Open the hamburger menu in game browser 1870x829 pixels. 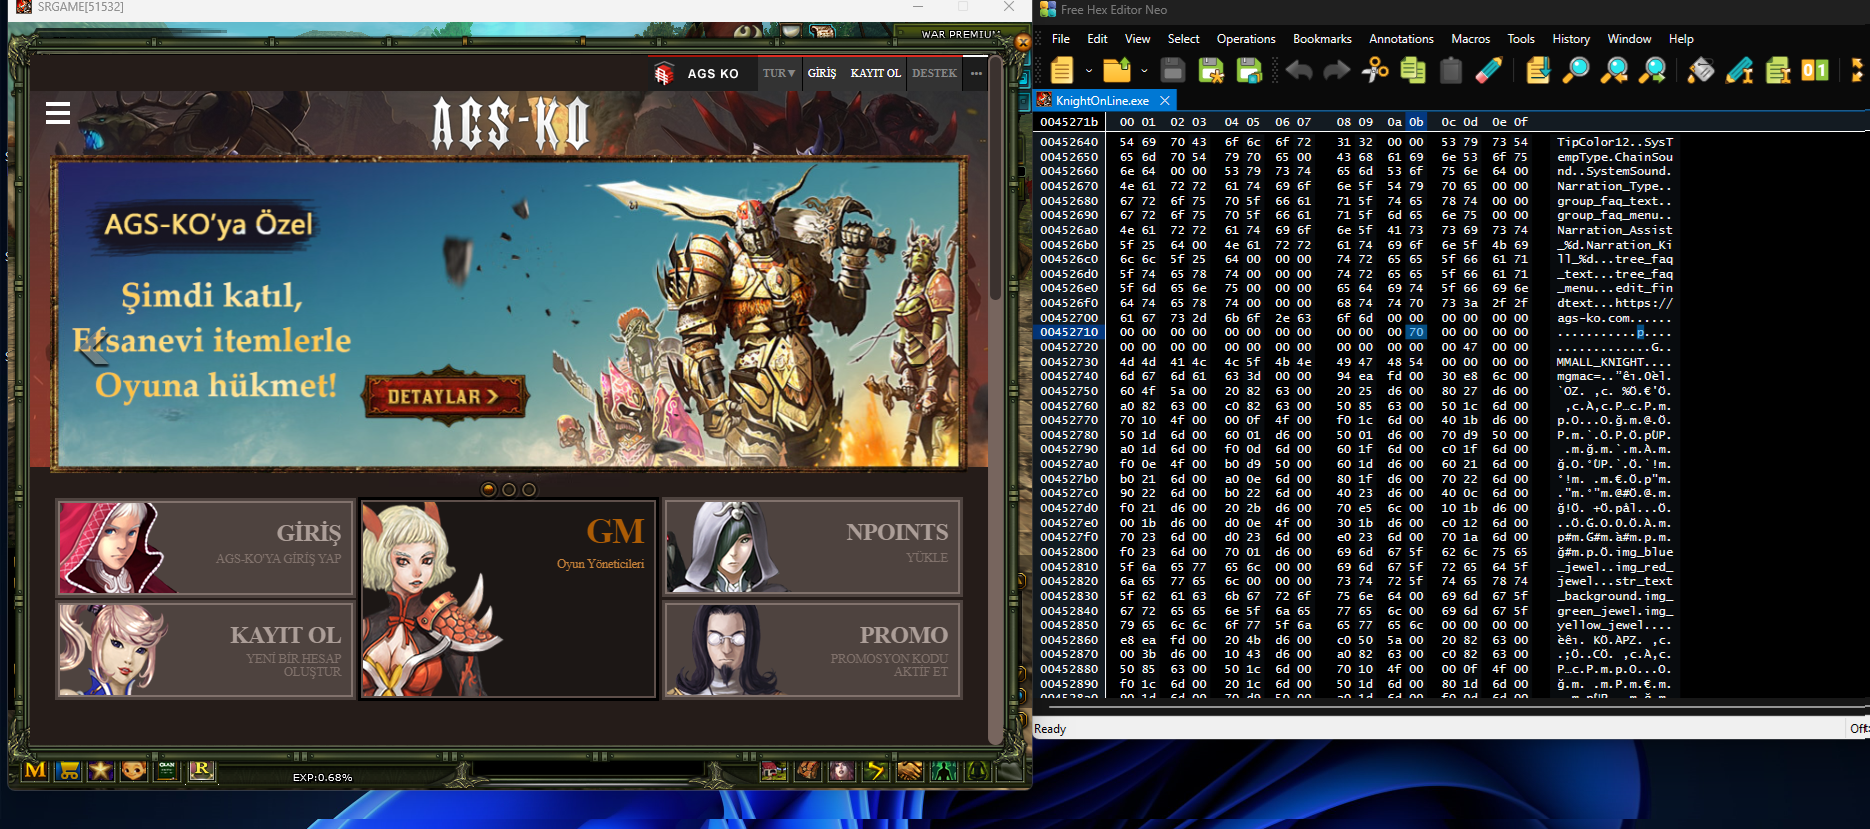point(58,113)
